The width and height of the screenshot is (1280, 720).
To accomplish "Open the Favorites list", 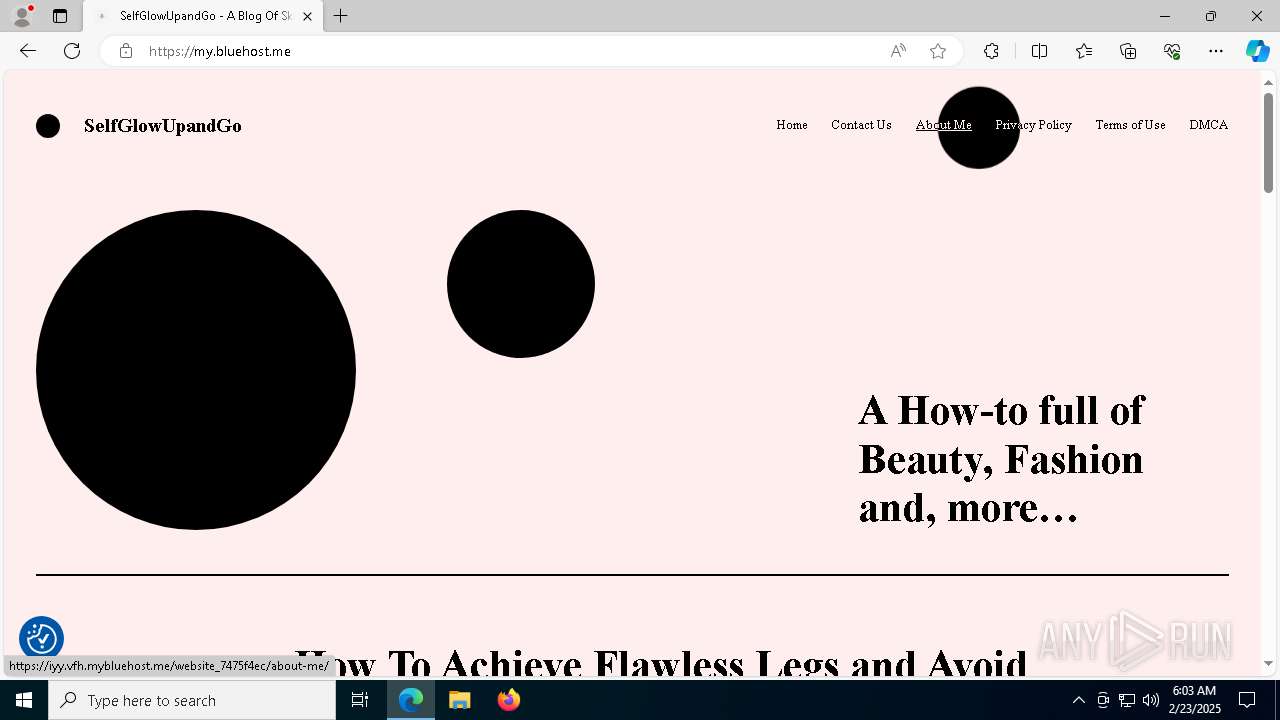I will click(x=1084, y=51).
